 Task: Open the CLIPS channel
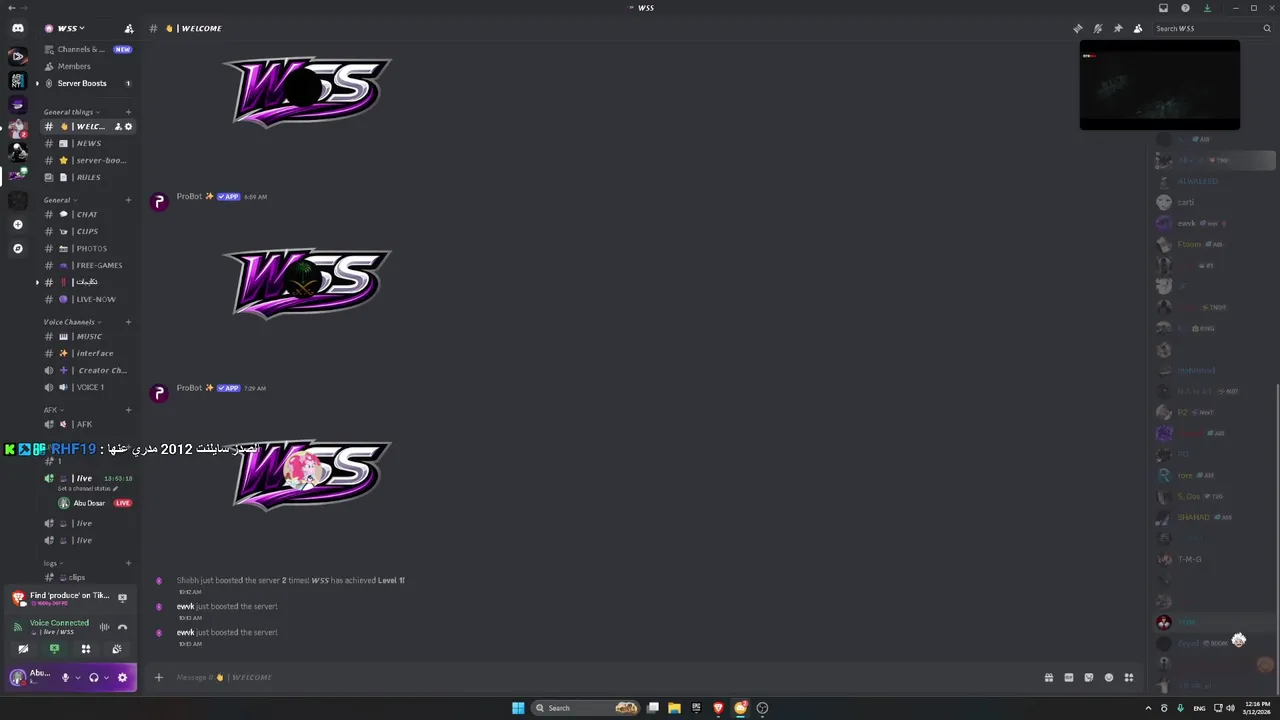coord(87,231)
